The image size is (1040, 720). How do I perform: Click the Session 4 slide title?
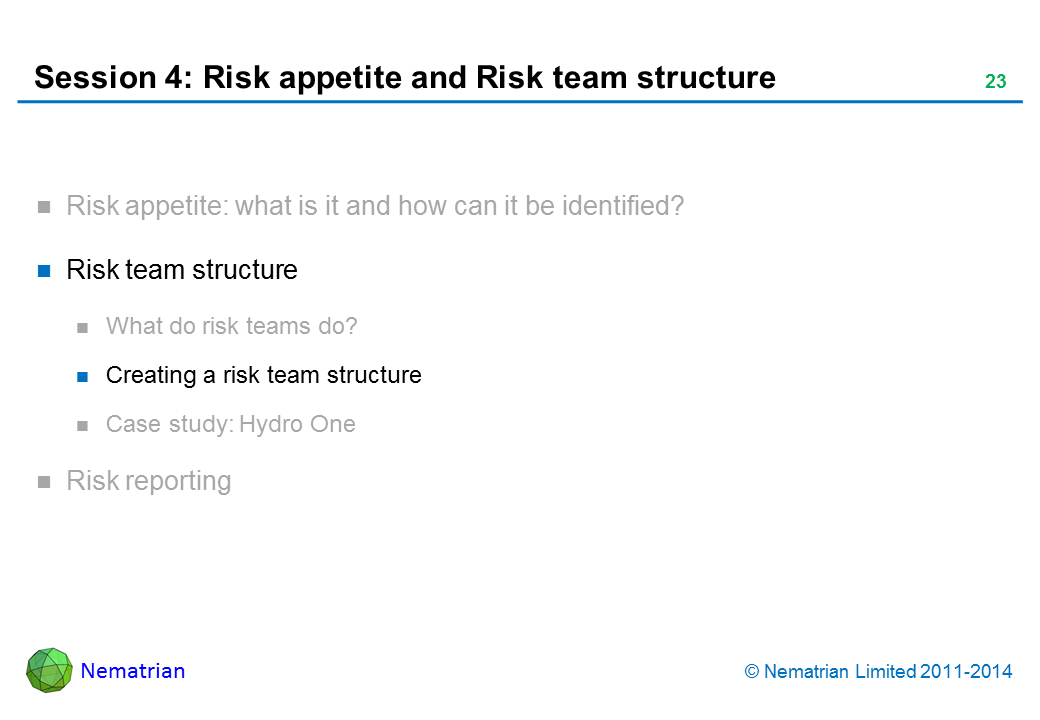coord(404,78)
